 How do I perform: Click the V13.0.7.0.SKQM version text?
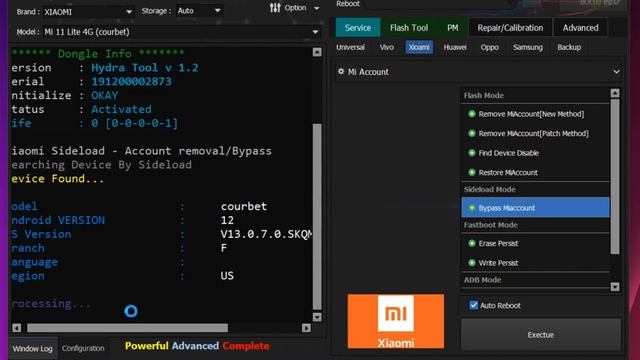coord(266,234)
